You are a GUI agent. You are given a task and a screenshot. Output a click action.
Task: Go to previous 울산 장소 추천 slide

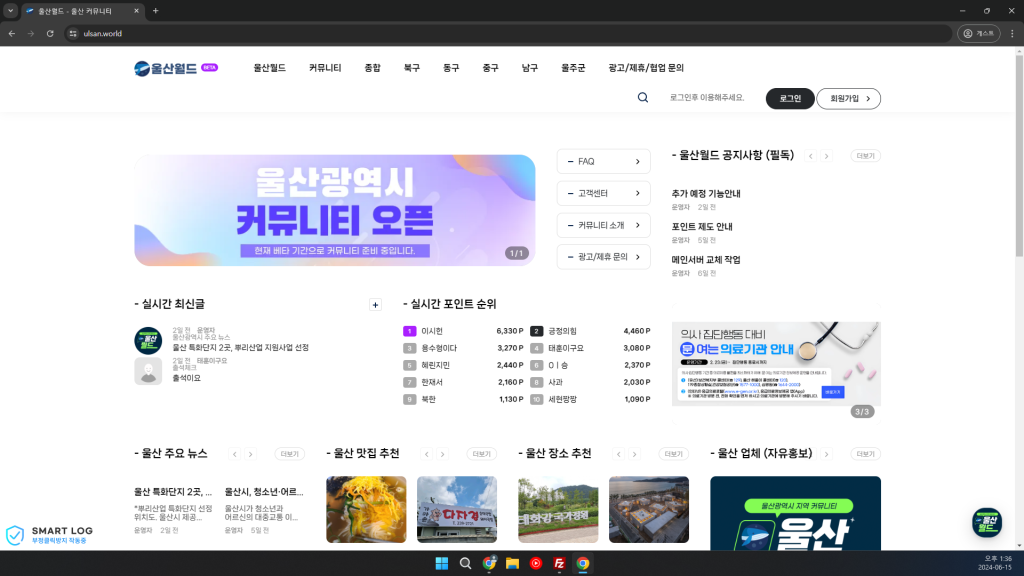618,454
